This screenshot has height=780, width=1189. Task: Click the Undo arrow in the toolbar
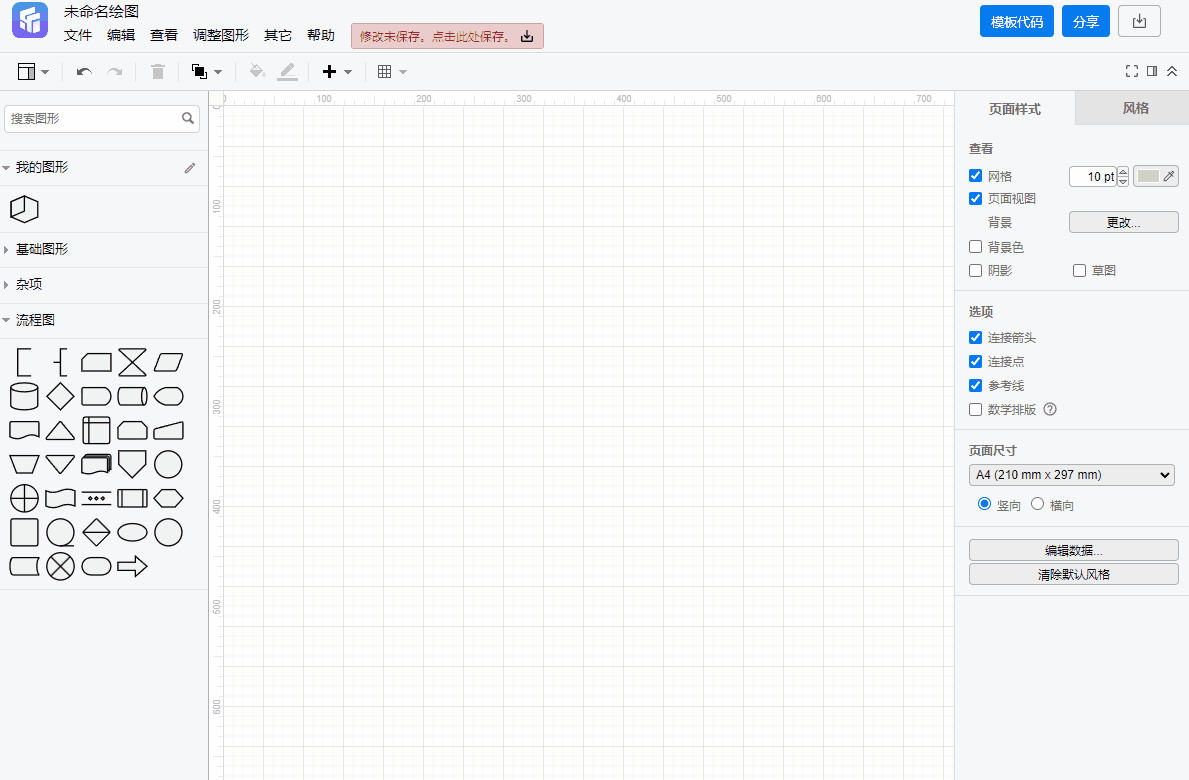pos(84,72)
